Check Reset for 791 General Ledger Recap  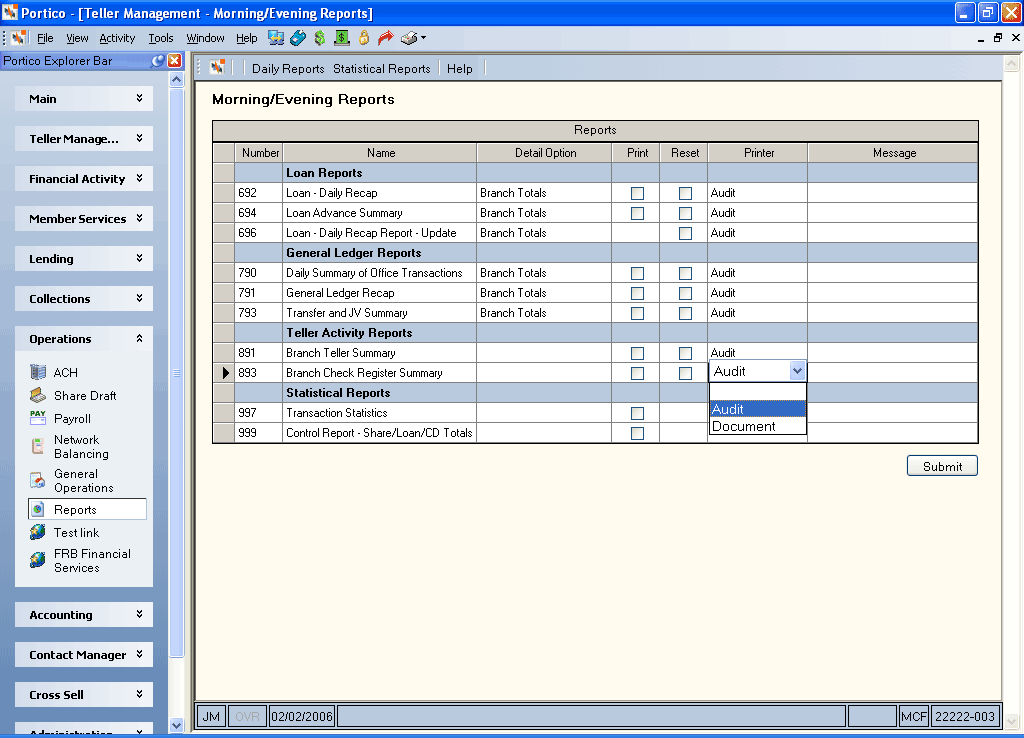tap(685, 293)
